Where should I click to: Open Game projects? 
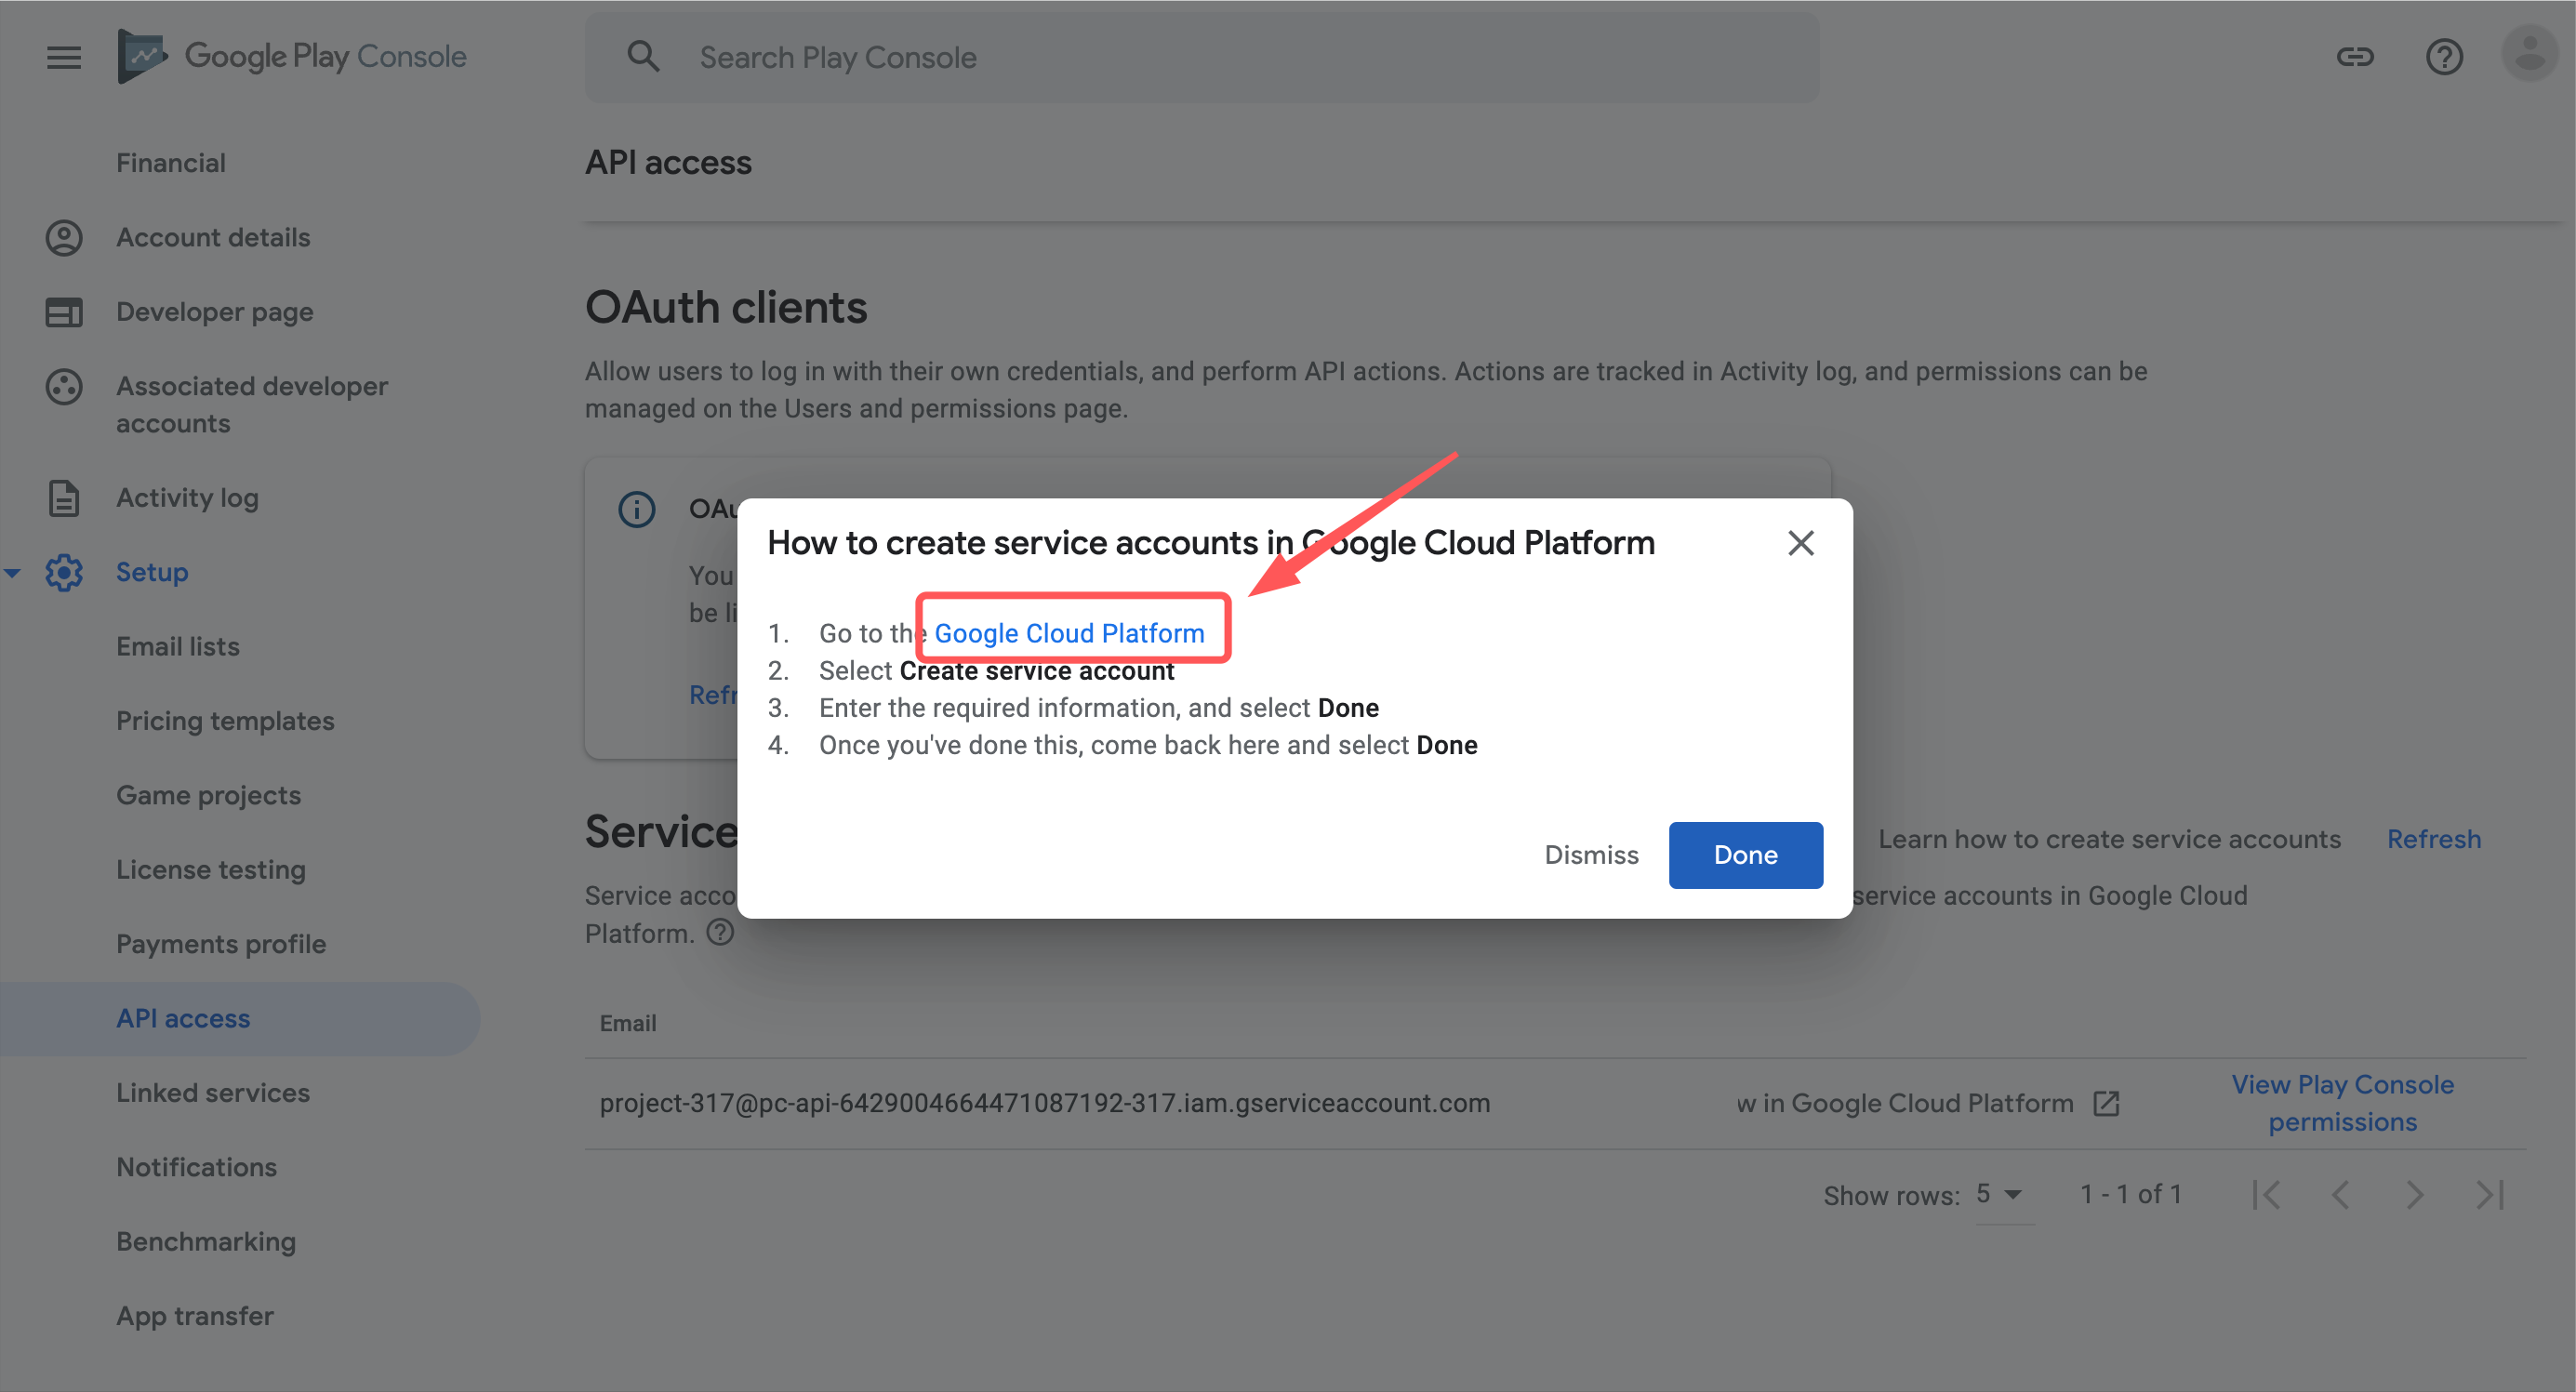(x=208, y=795)
